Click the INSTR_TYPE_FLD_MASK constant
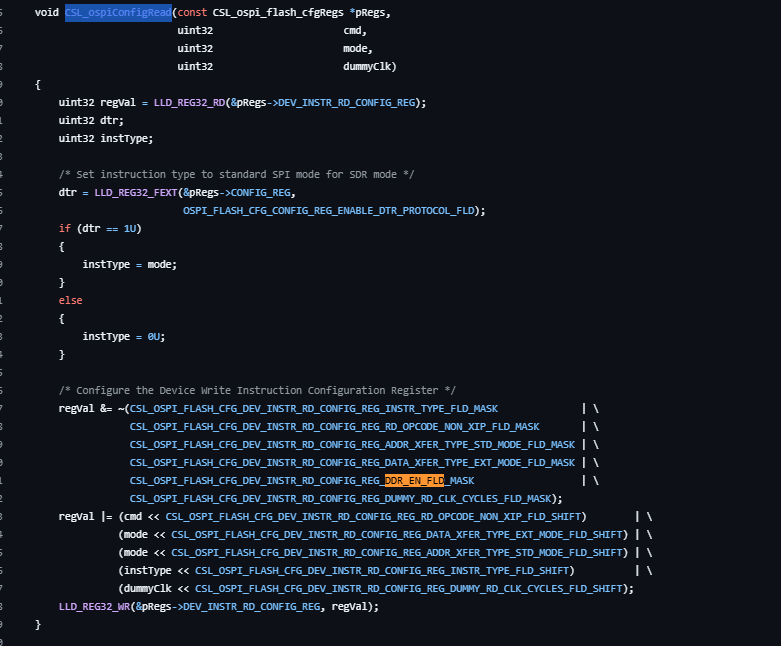 coord(314,409)
